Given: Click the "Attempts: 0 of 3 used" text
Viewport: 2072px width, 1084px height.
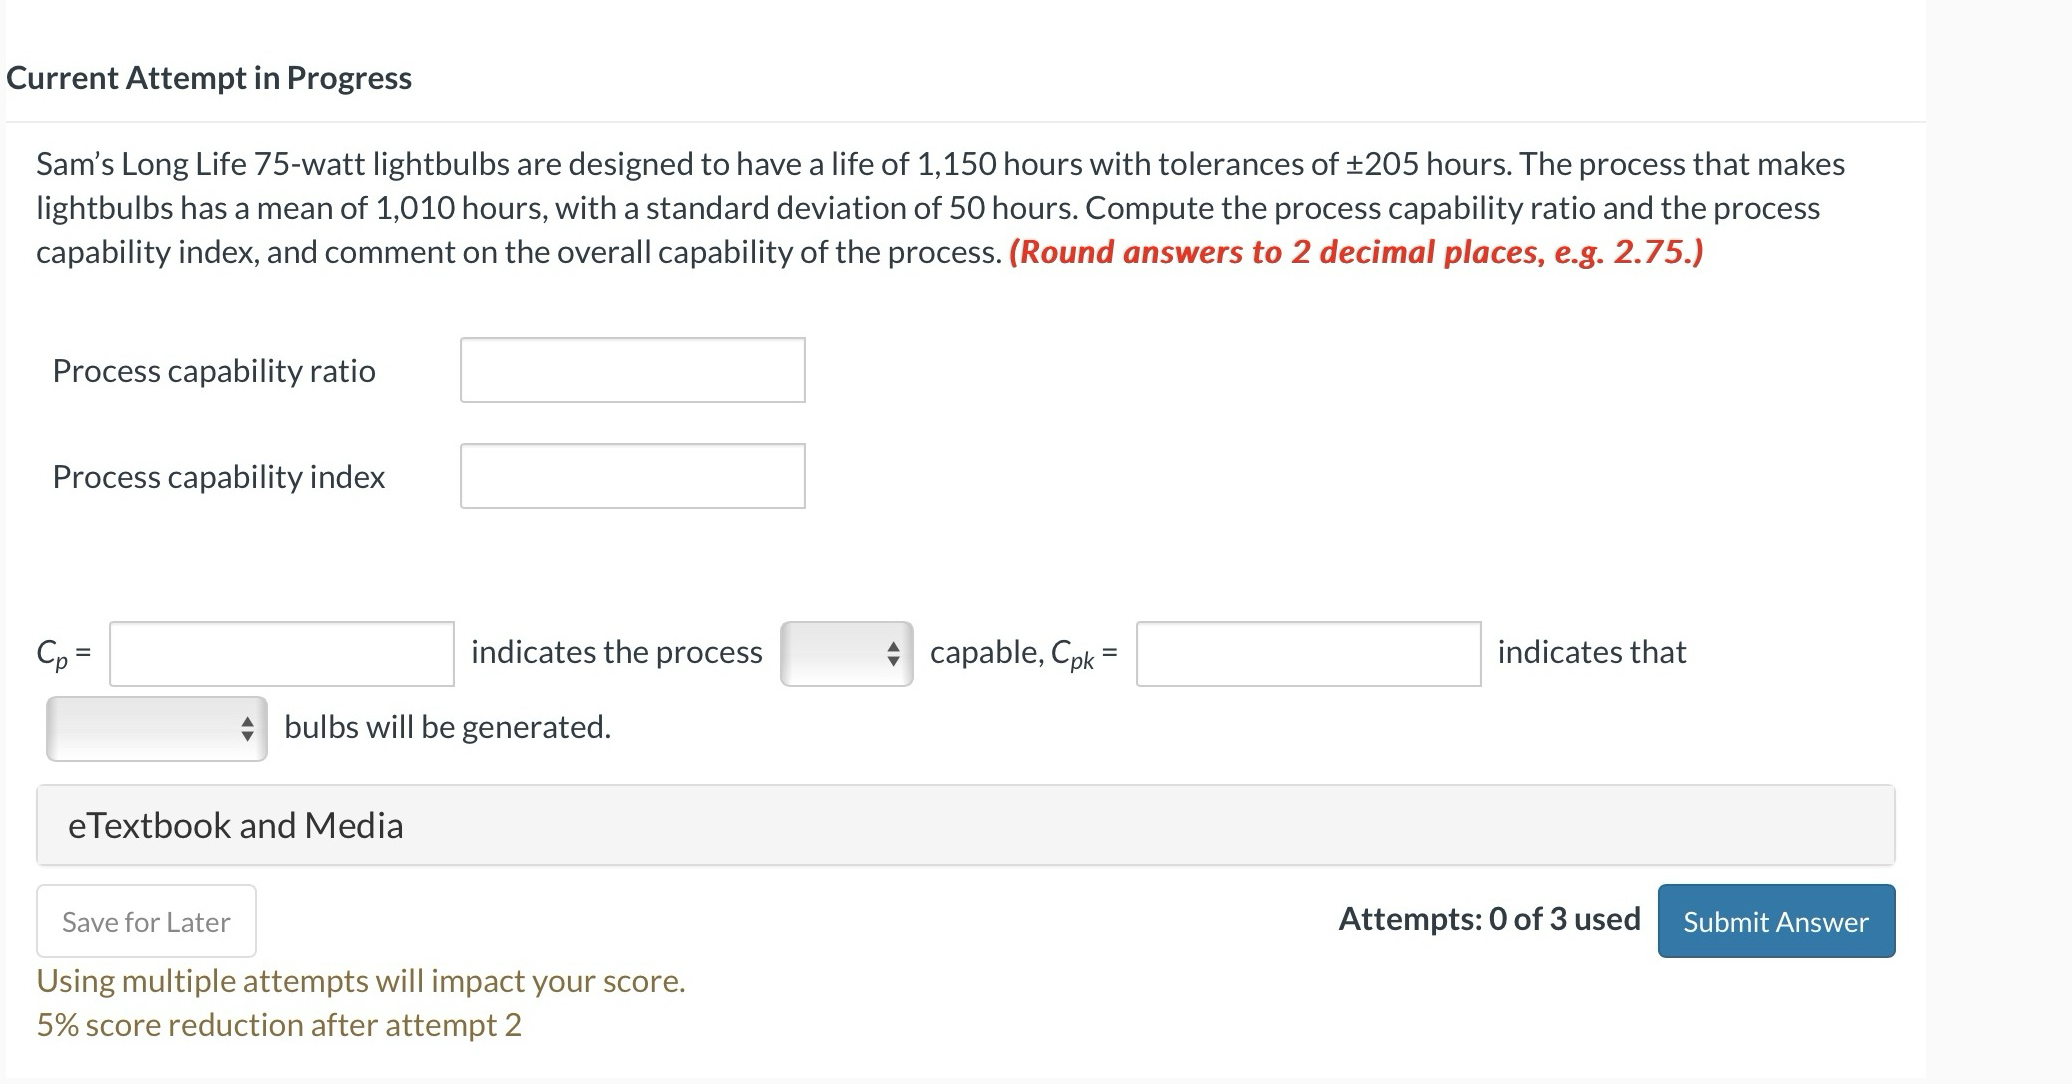Looking at the screenshot, I should pos(1489,919).
